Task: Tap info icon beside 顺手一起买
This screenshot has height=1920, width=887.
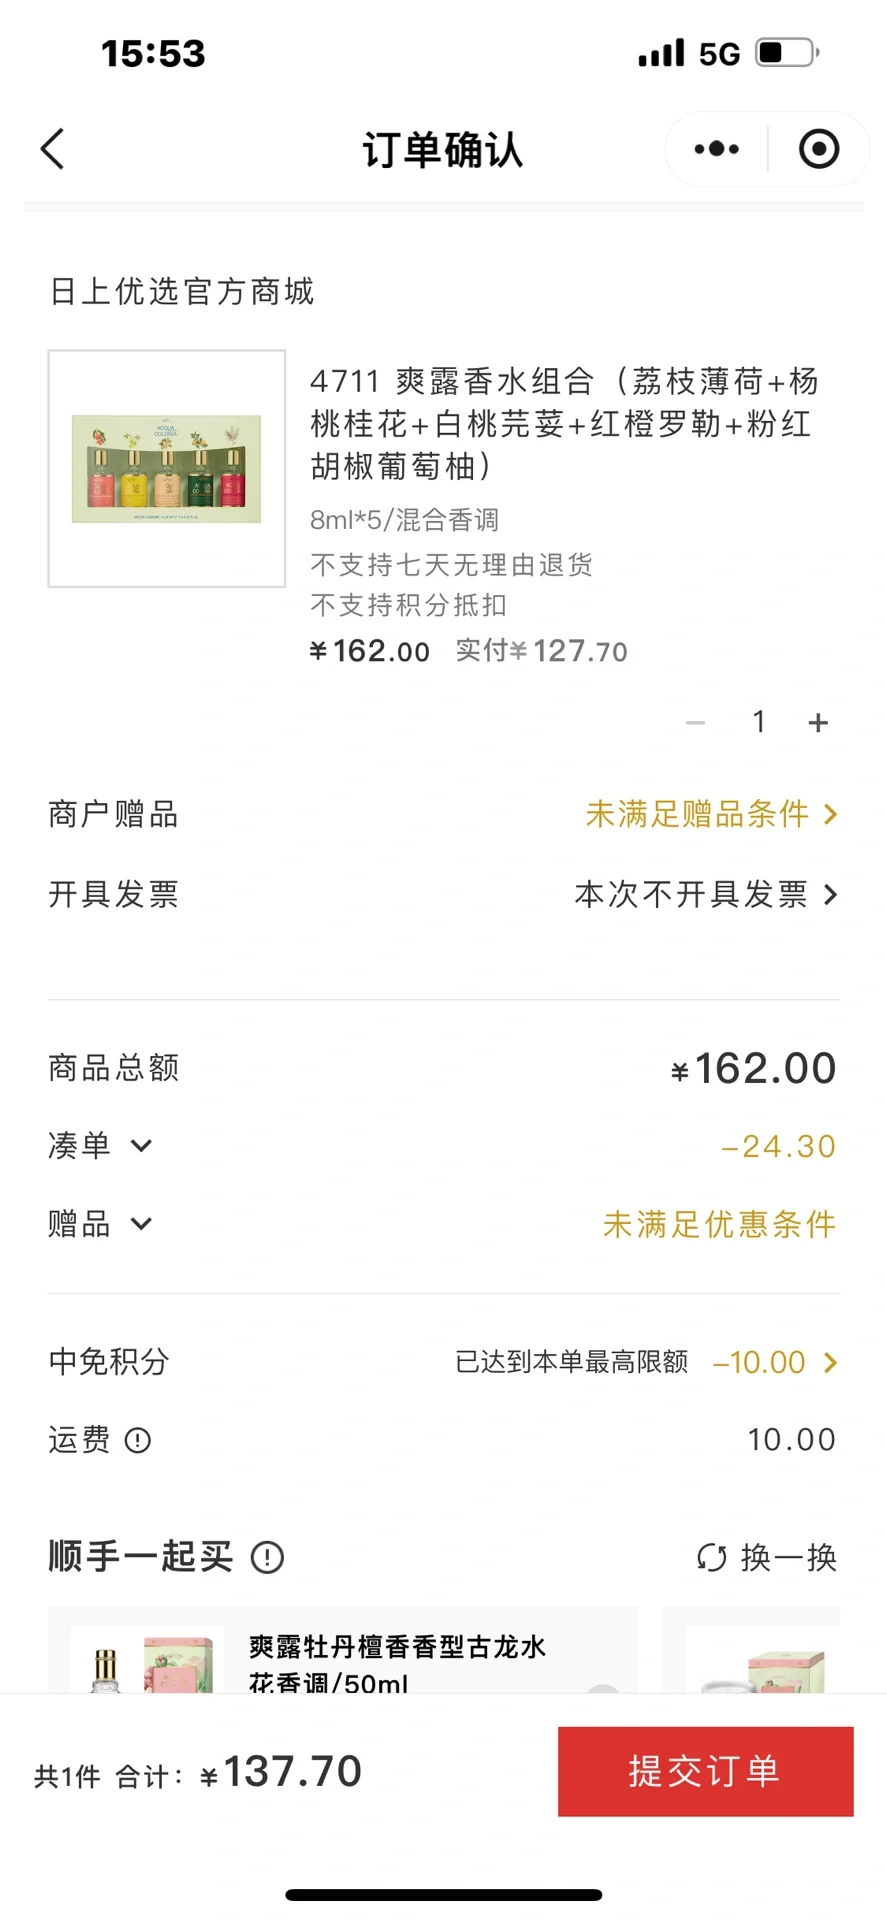Action: (267, 1557)
